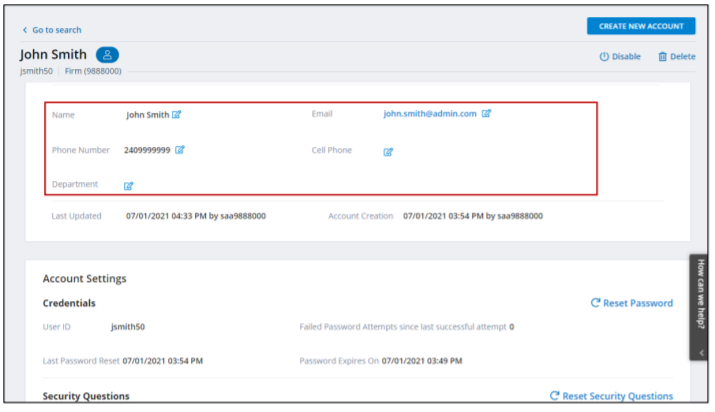Click the Department edit icon
715x412 pixels.
click(x=128, y=186)
